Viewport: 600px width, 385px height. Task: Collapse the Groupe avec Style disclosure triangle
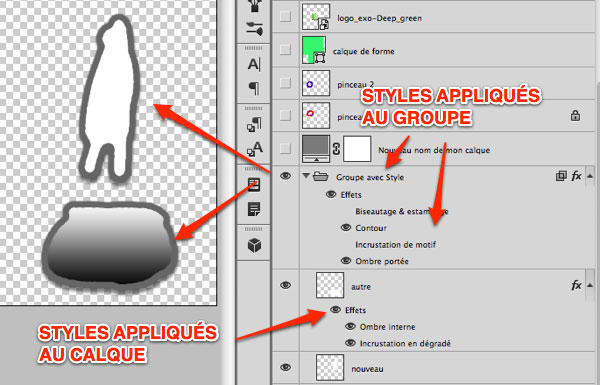tap(306, 176)
